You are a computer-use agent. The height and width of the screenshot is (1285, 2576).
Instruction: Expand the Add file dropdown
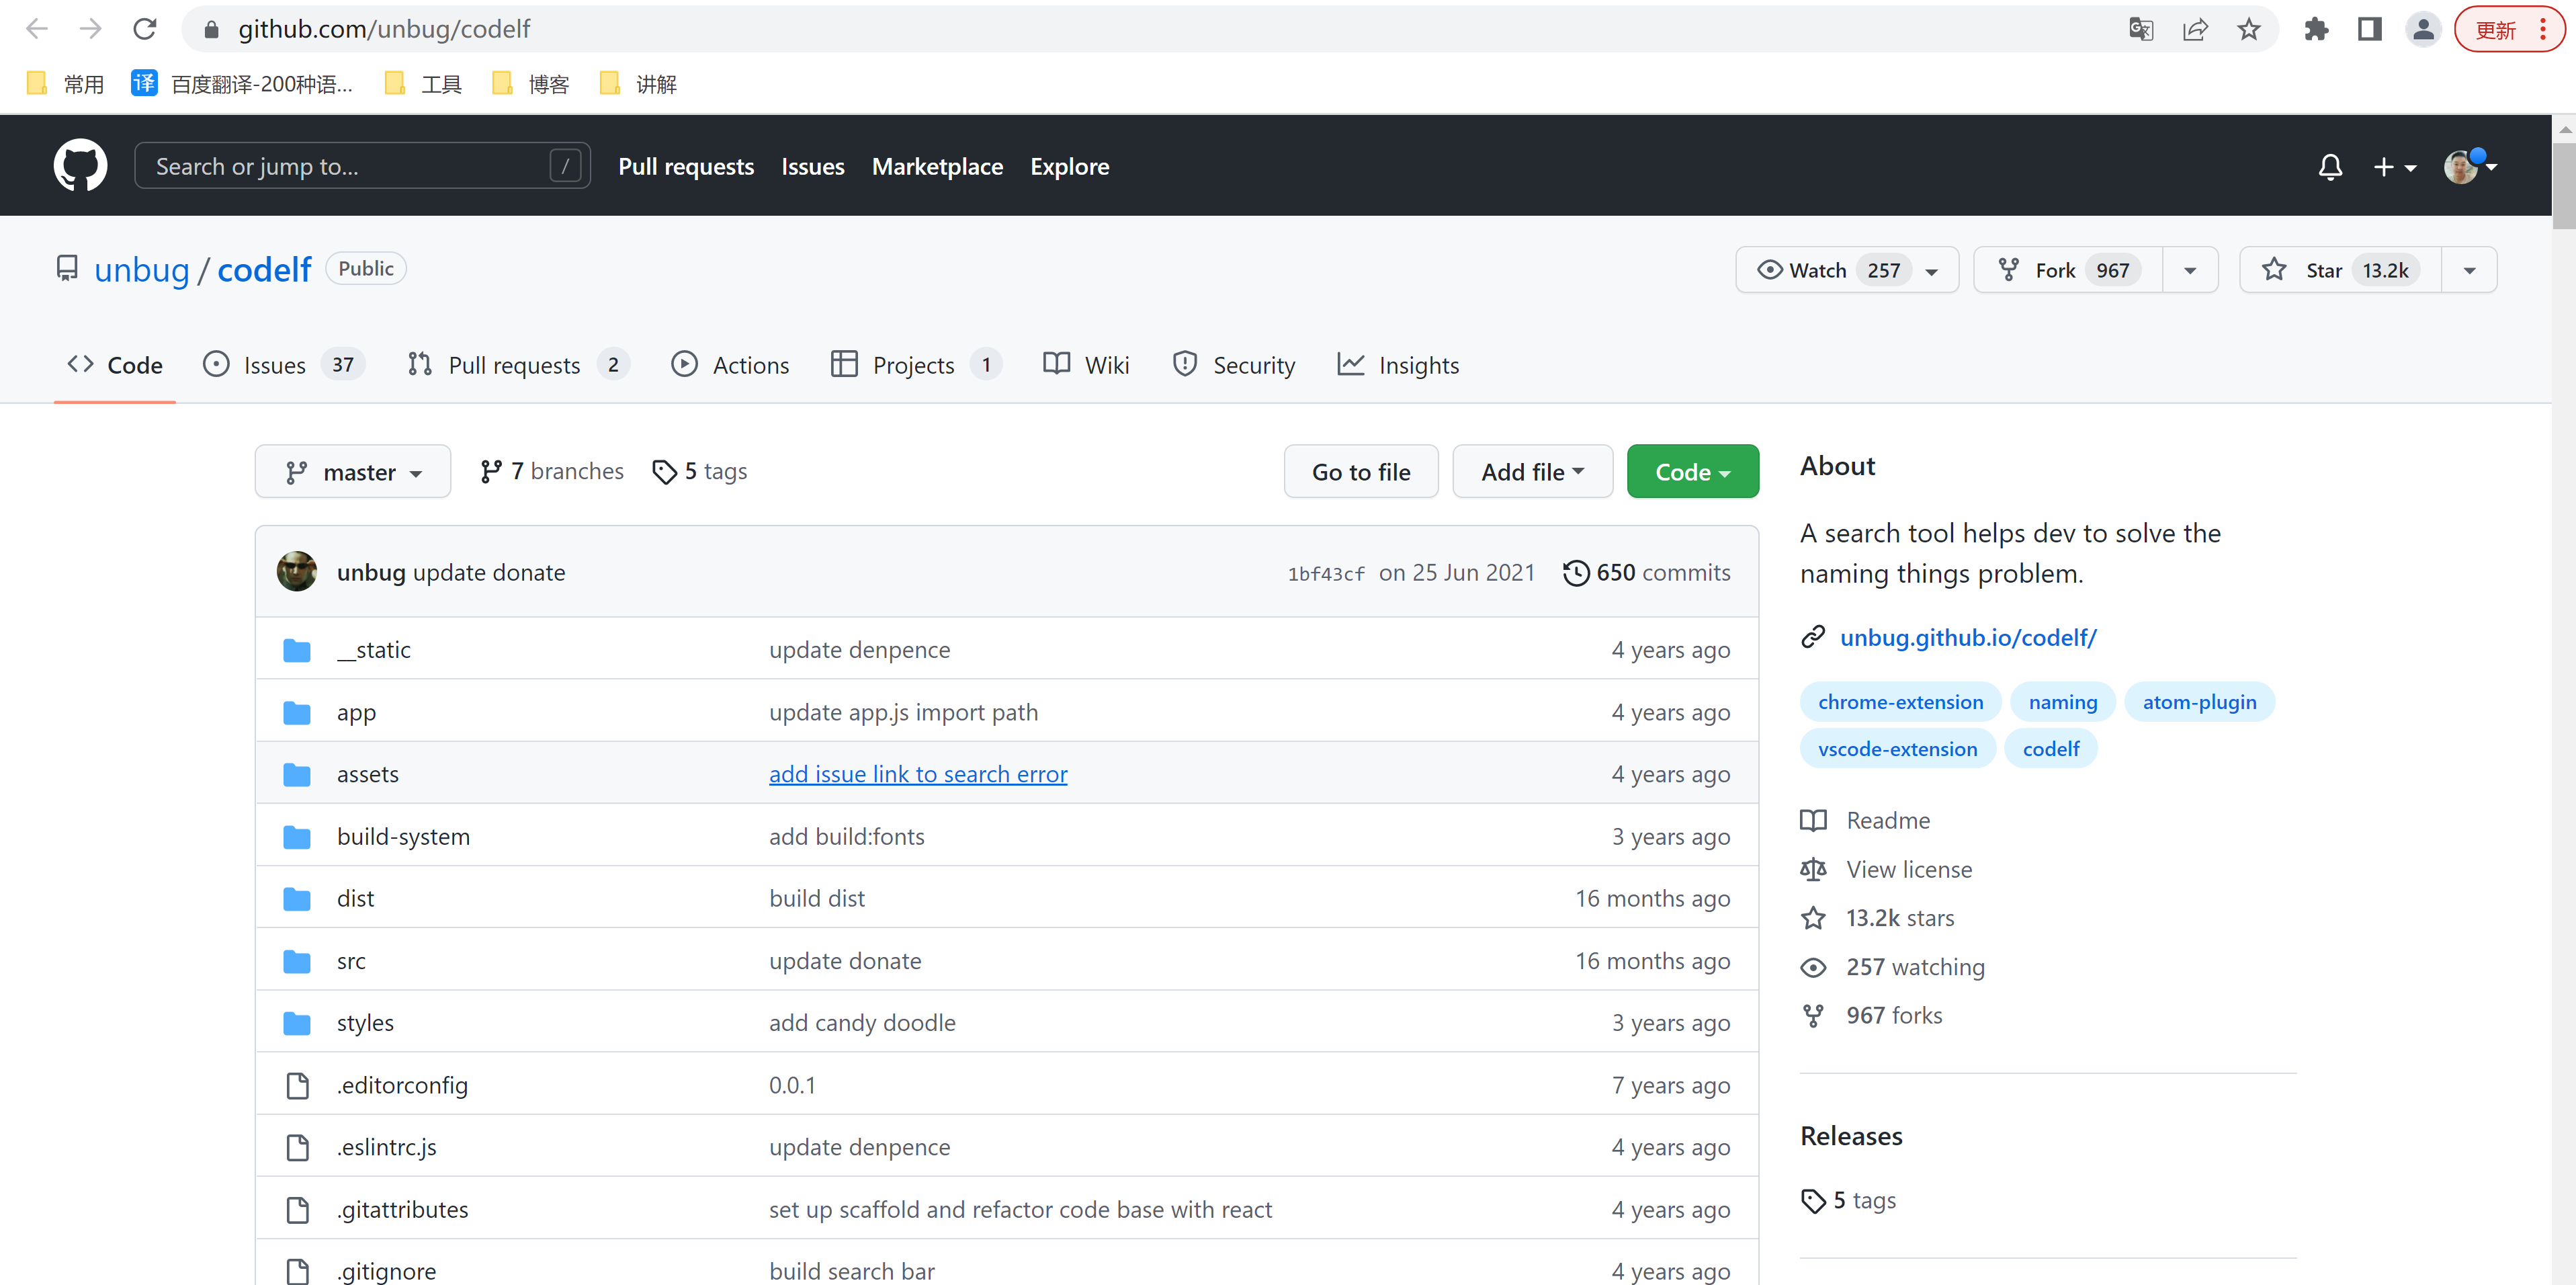[x=1532, y=472]
